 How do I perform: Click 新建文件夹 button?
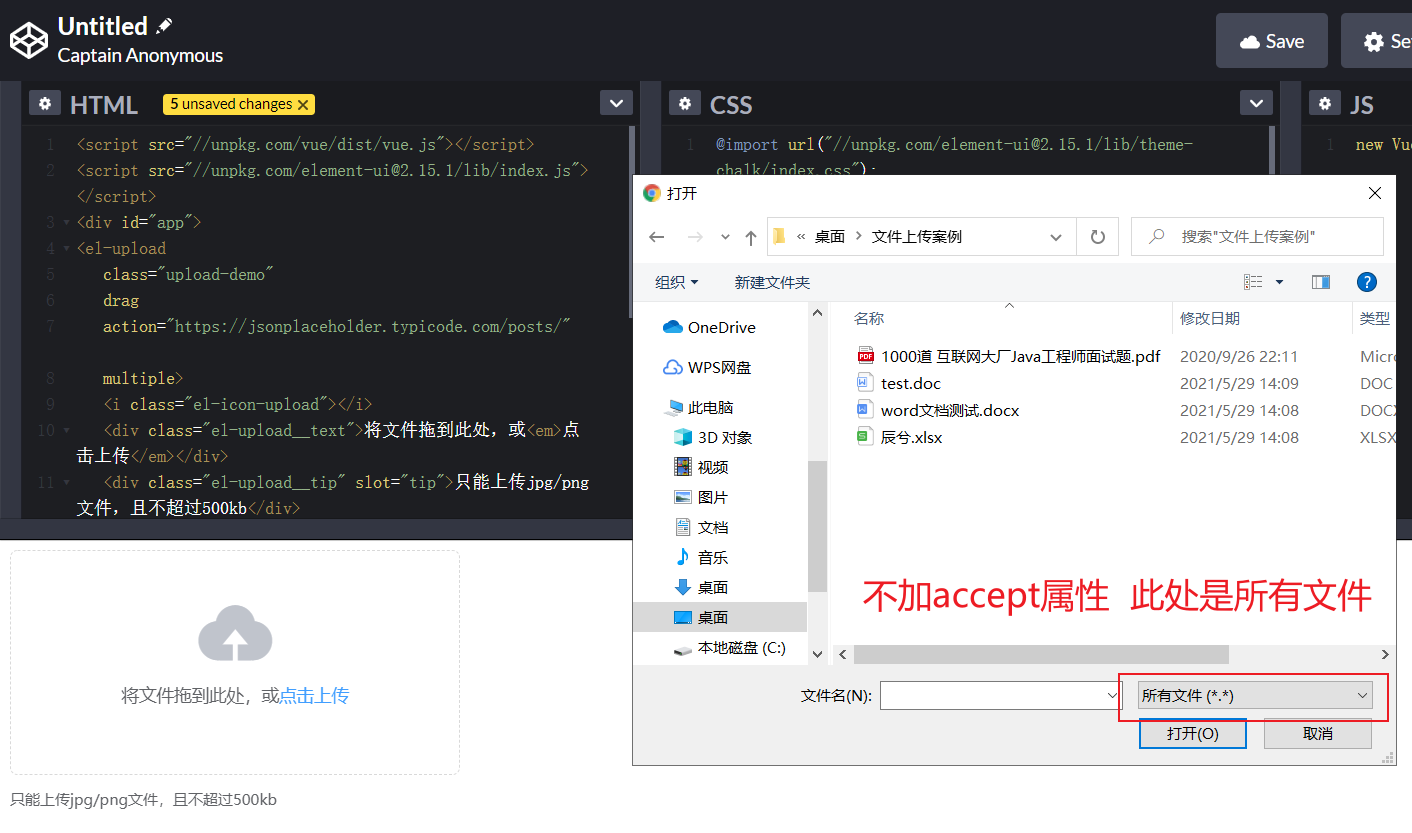click(x=772, y=282)
